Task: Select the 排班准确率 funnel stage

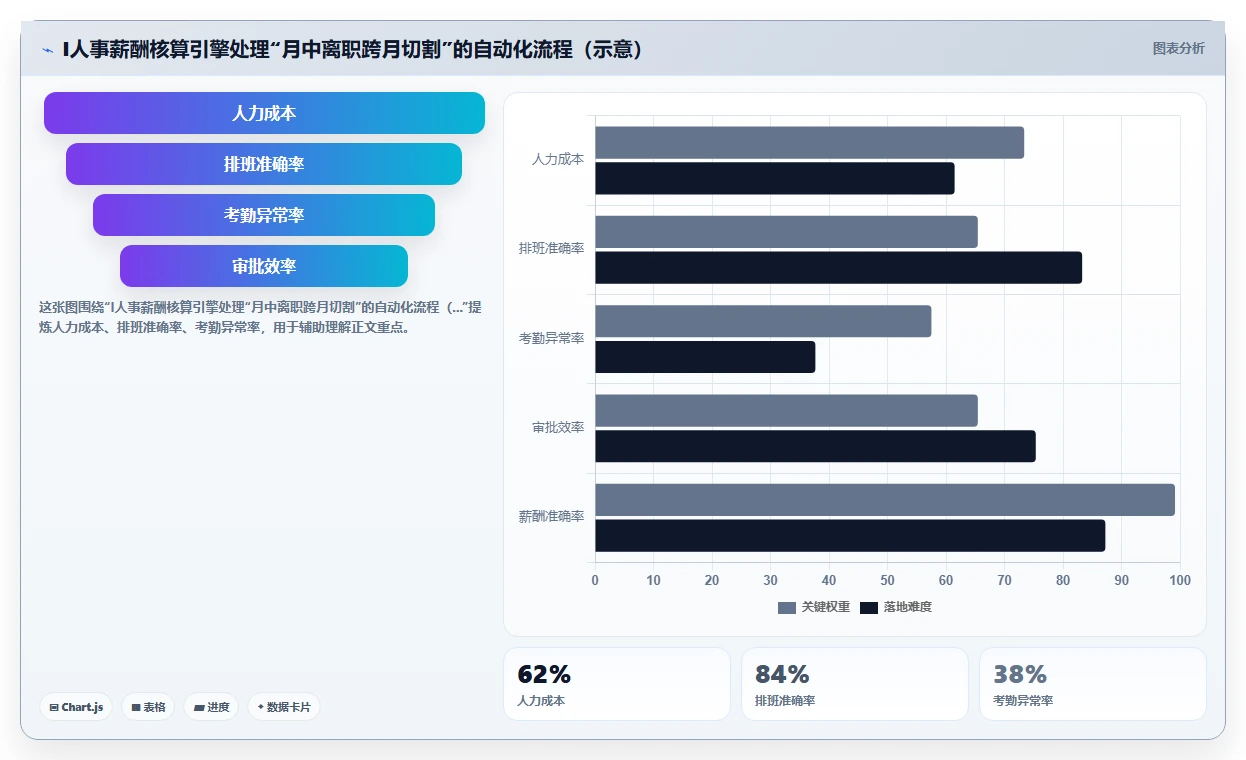Action: 264,164
